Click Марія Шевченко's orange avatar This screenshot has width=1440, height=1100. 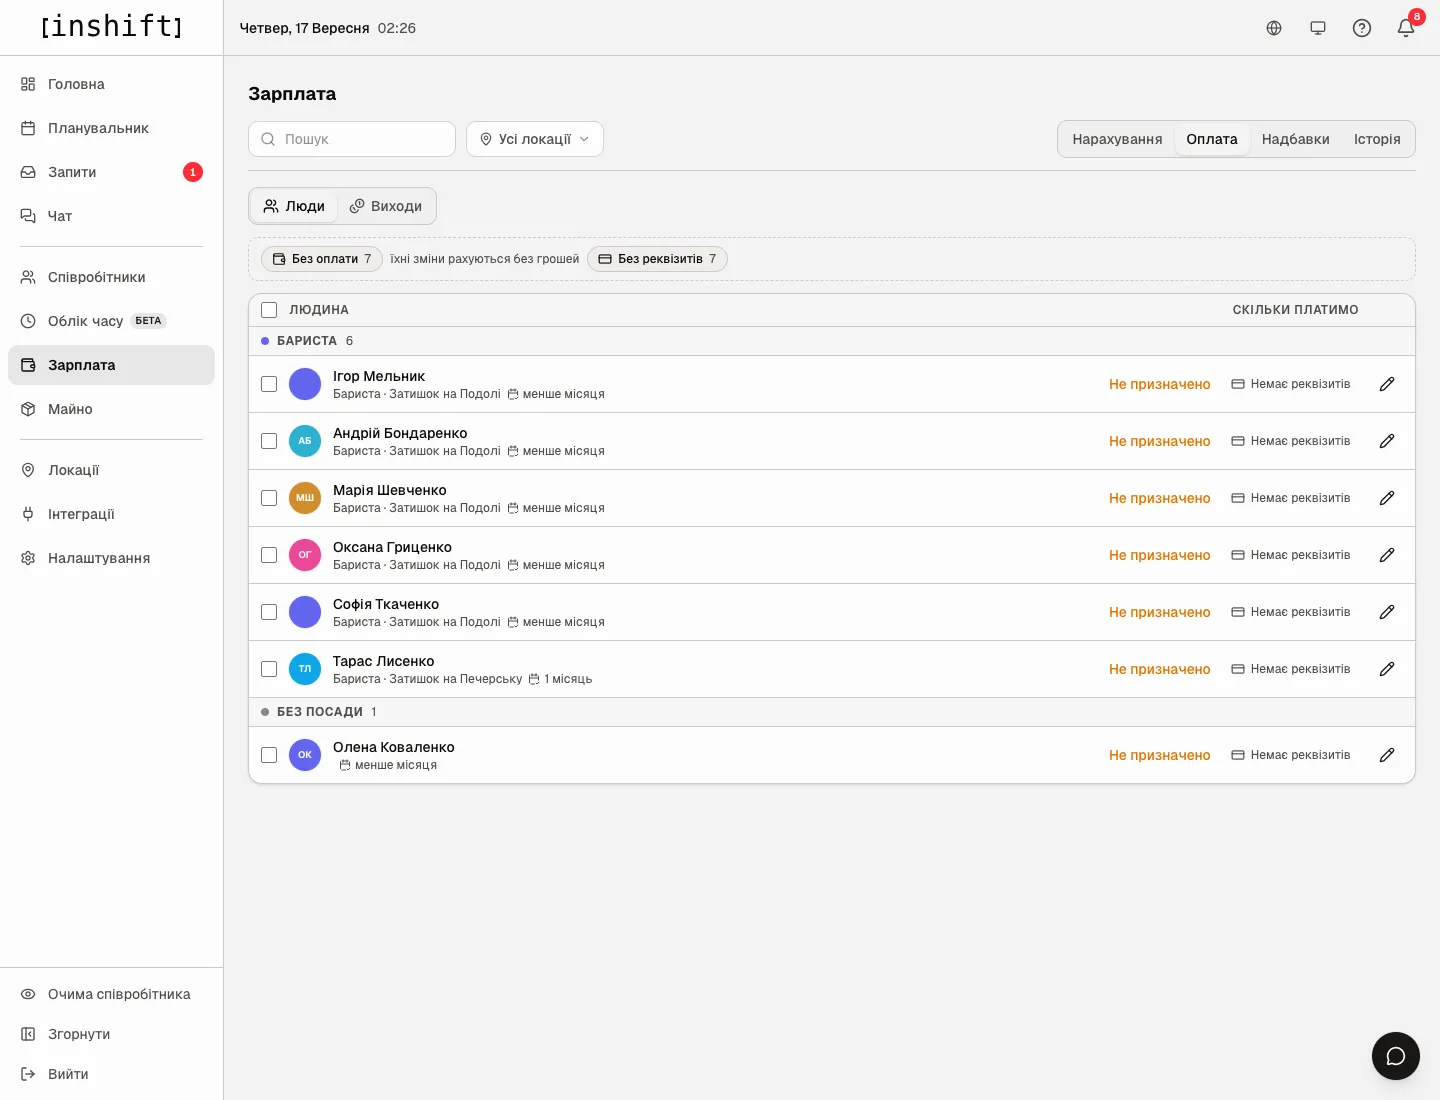305,498
